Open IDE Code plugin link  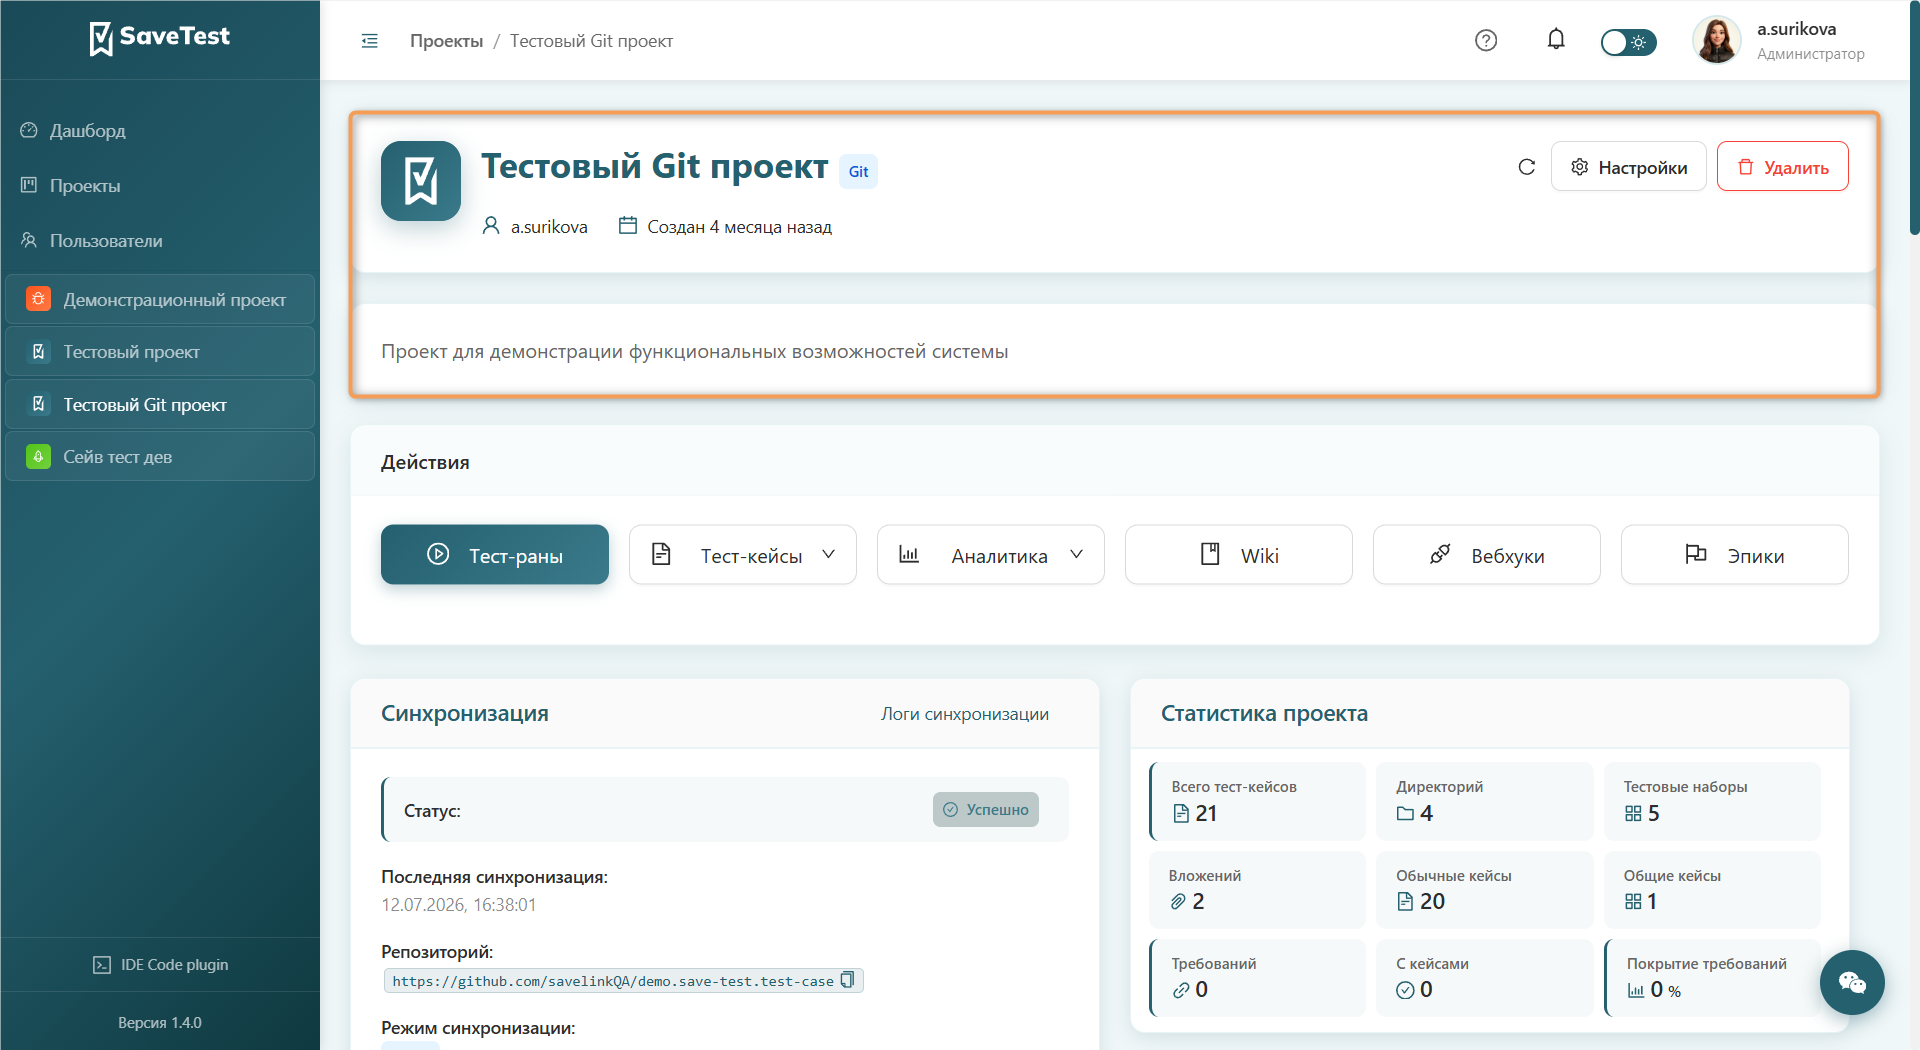(x=160, y=965)
